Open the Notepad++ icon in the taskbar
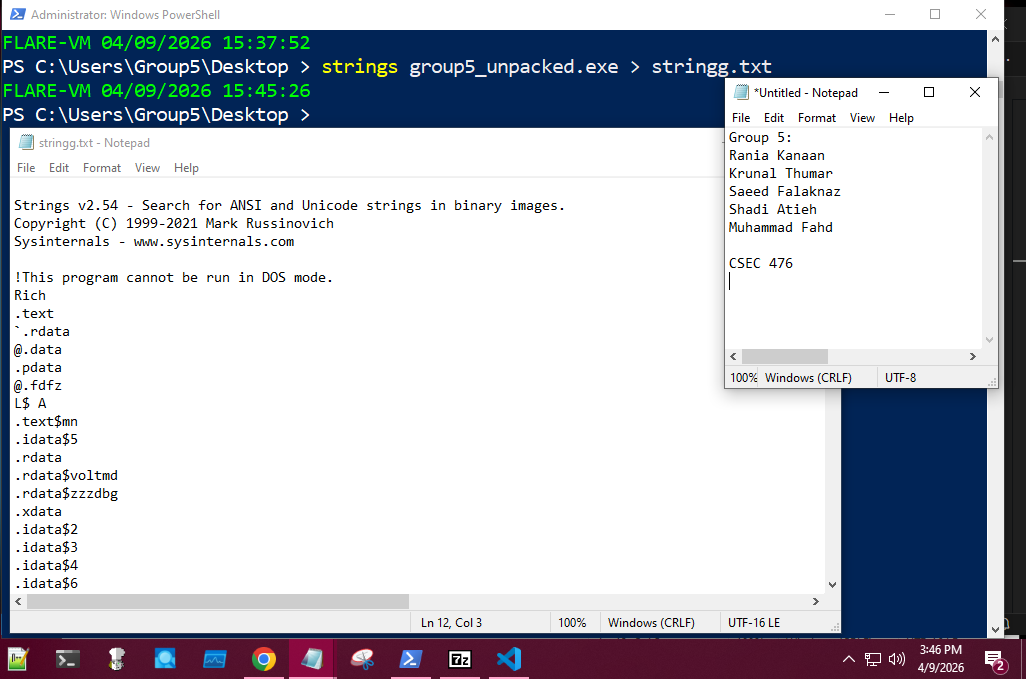 (18, 659)
